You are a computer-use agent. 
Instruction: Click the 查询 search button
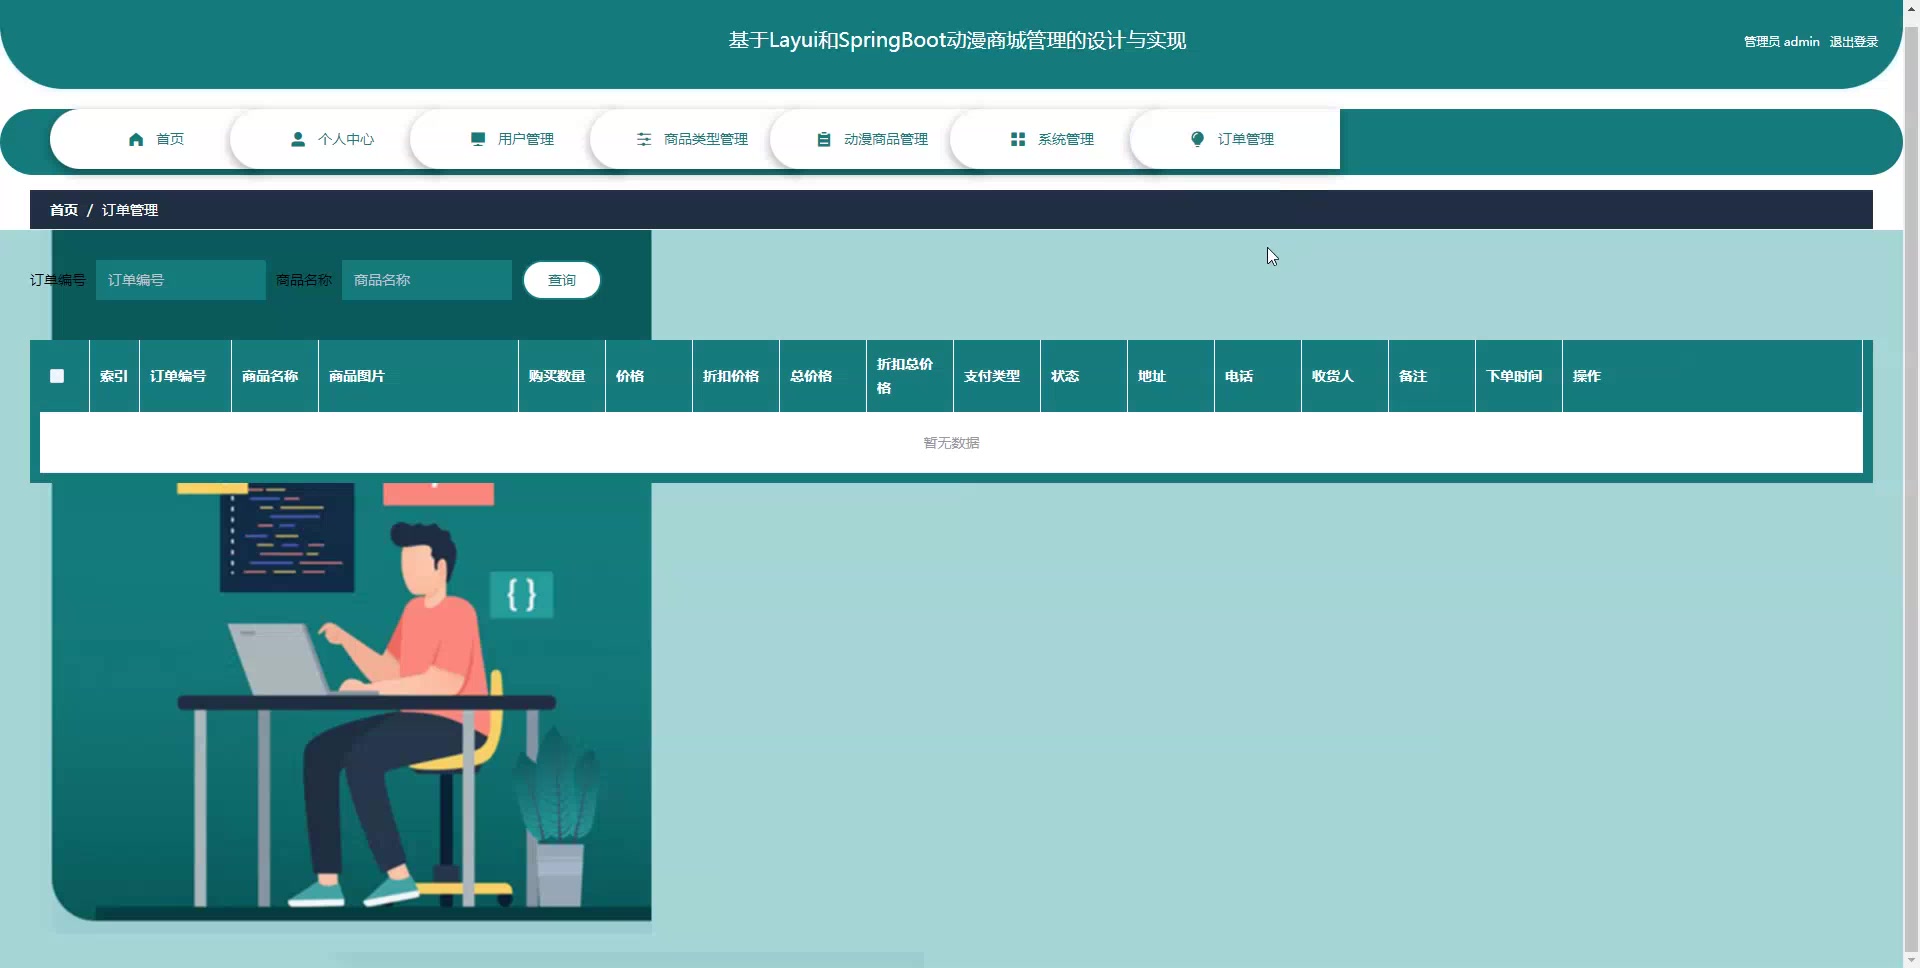(x=561, y=280)
